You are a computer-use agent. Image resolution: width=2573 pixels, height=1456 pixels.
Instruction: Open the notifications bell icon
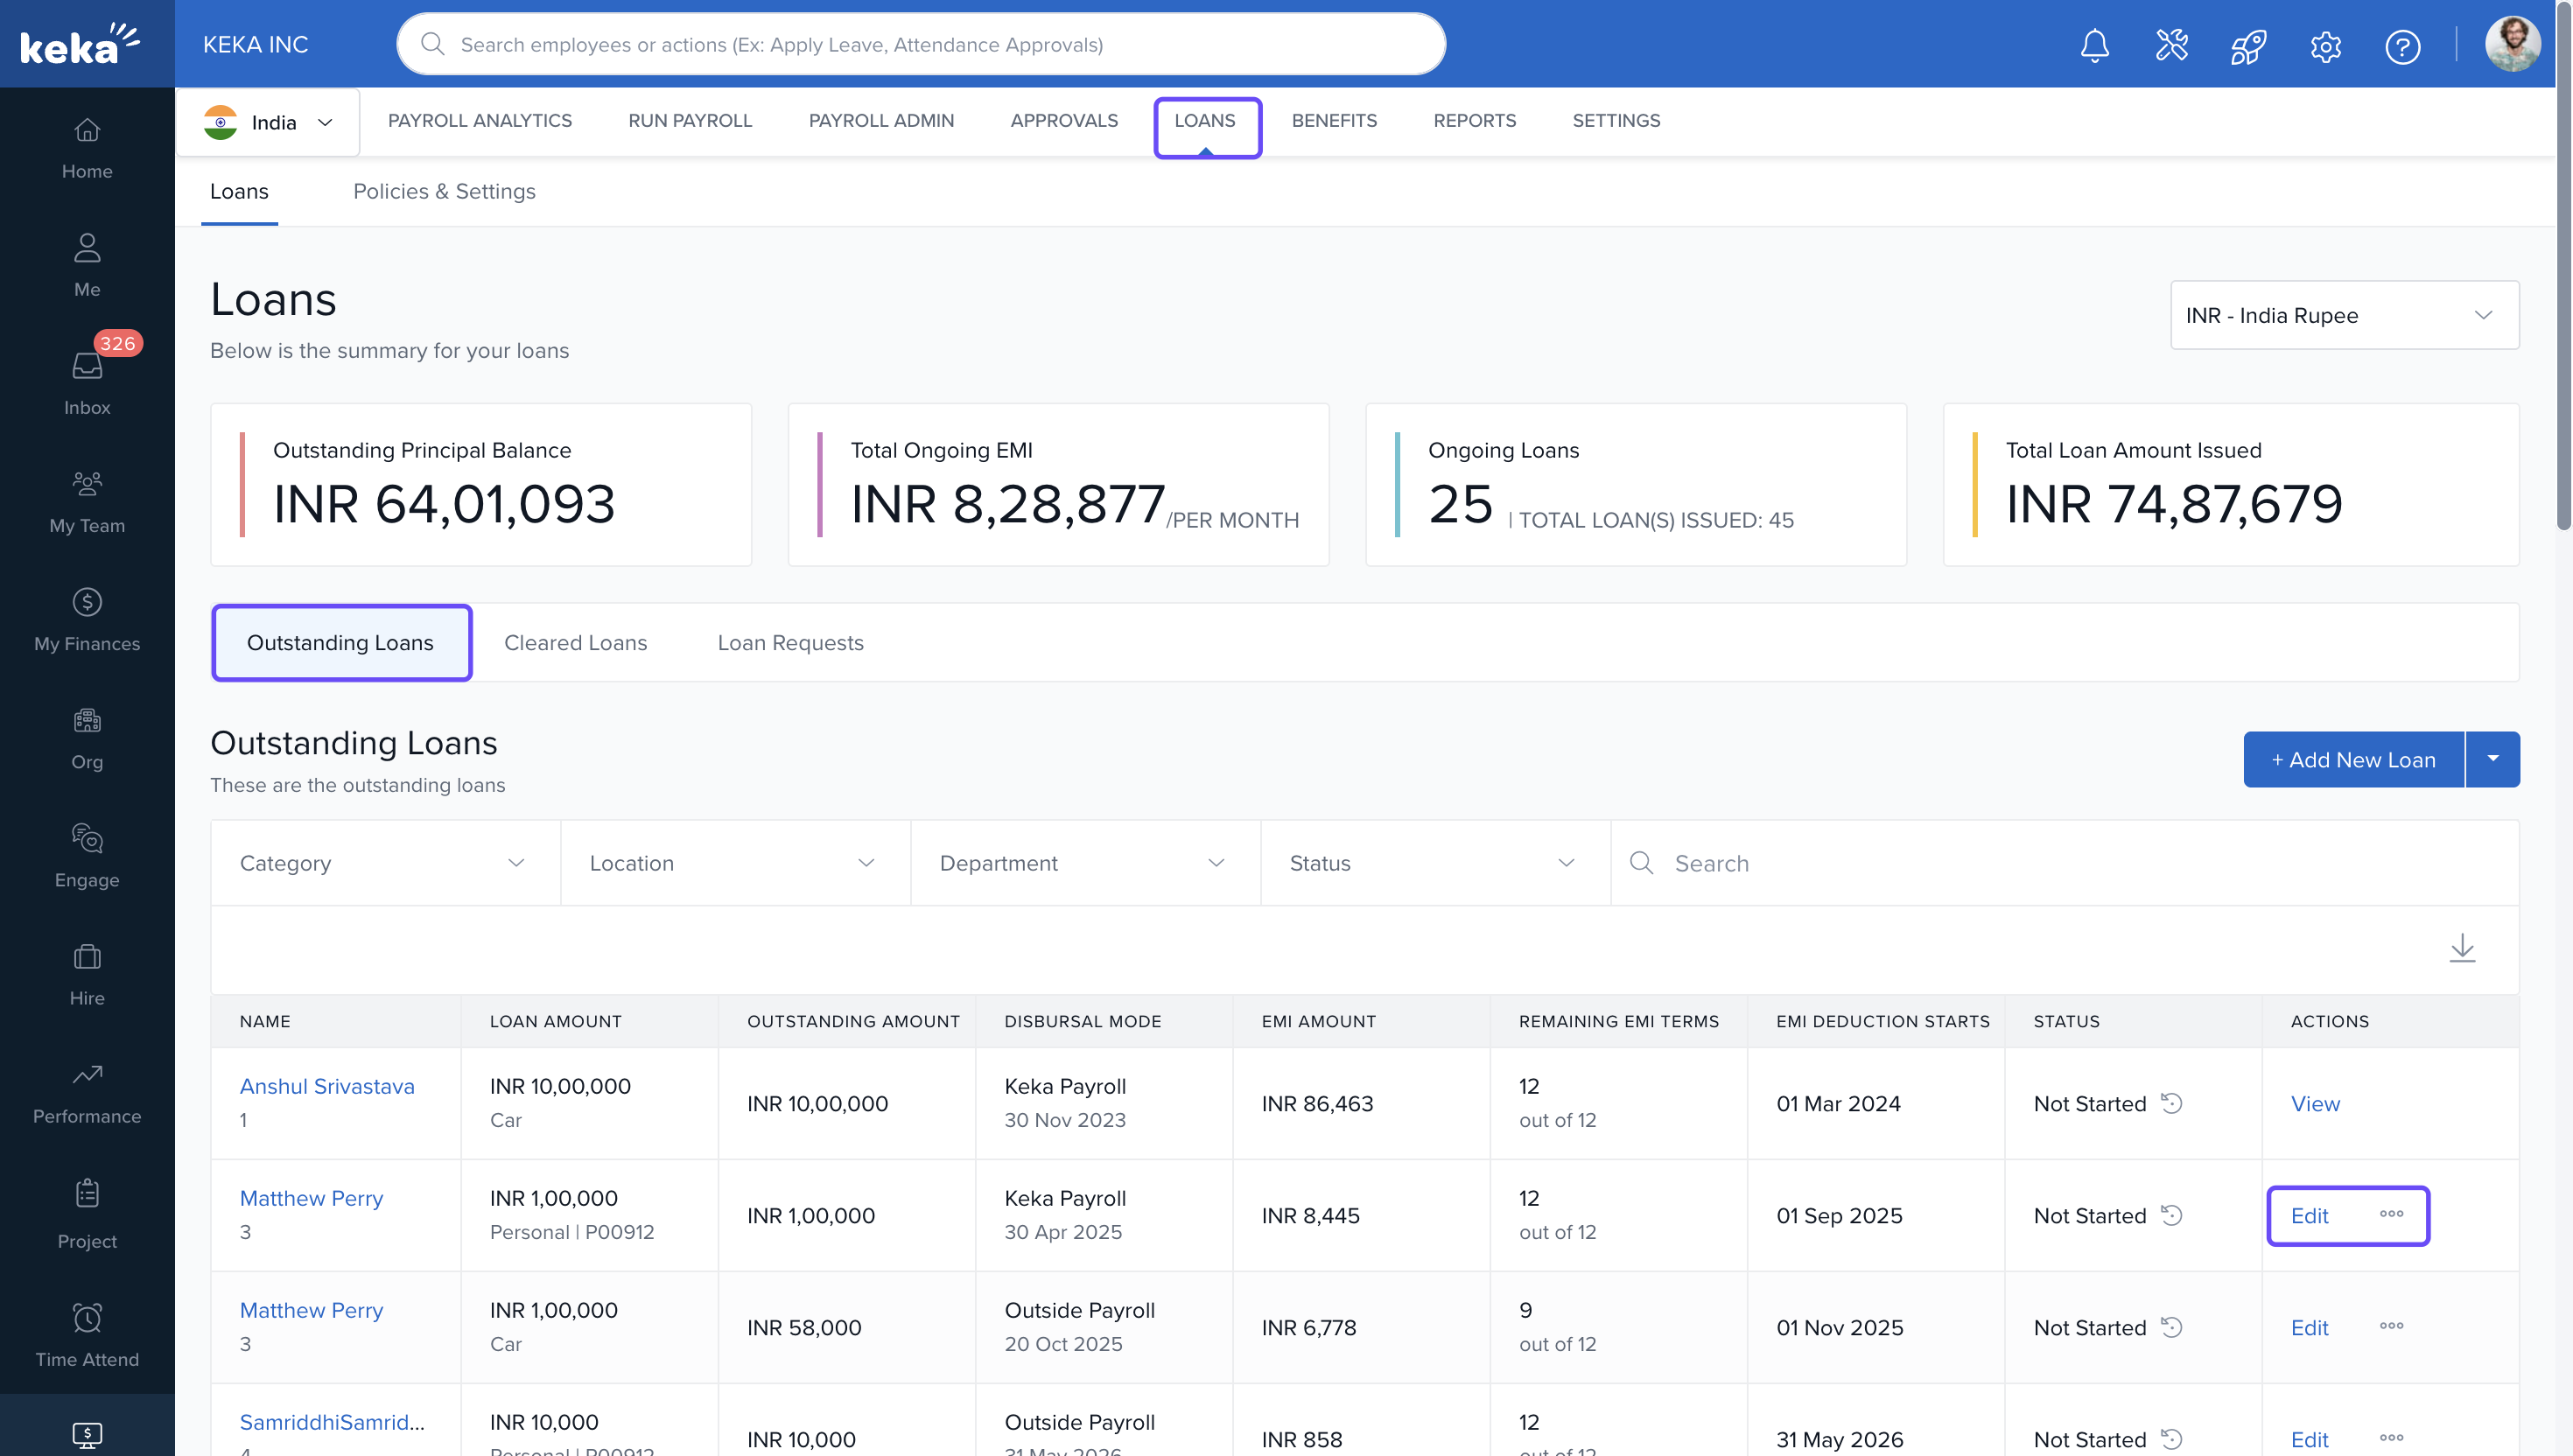click(x=2094, y=45)
